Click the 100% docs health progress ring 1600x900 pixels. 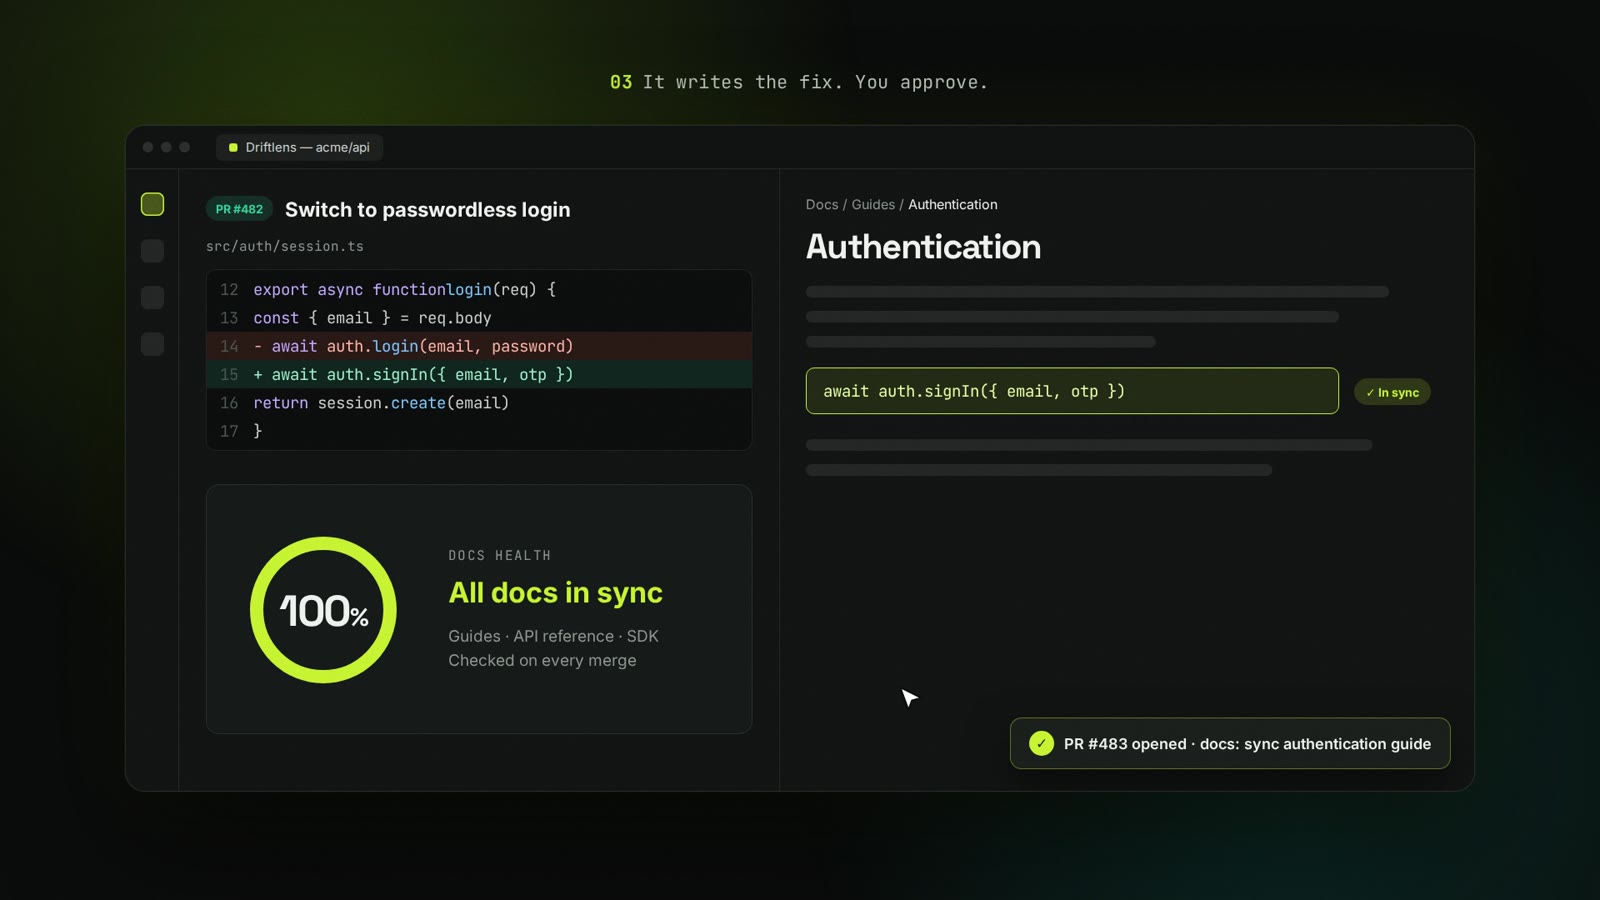(323, 610)
